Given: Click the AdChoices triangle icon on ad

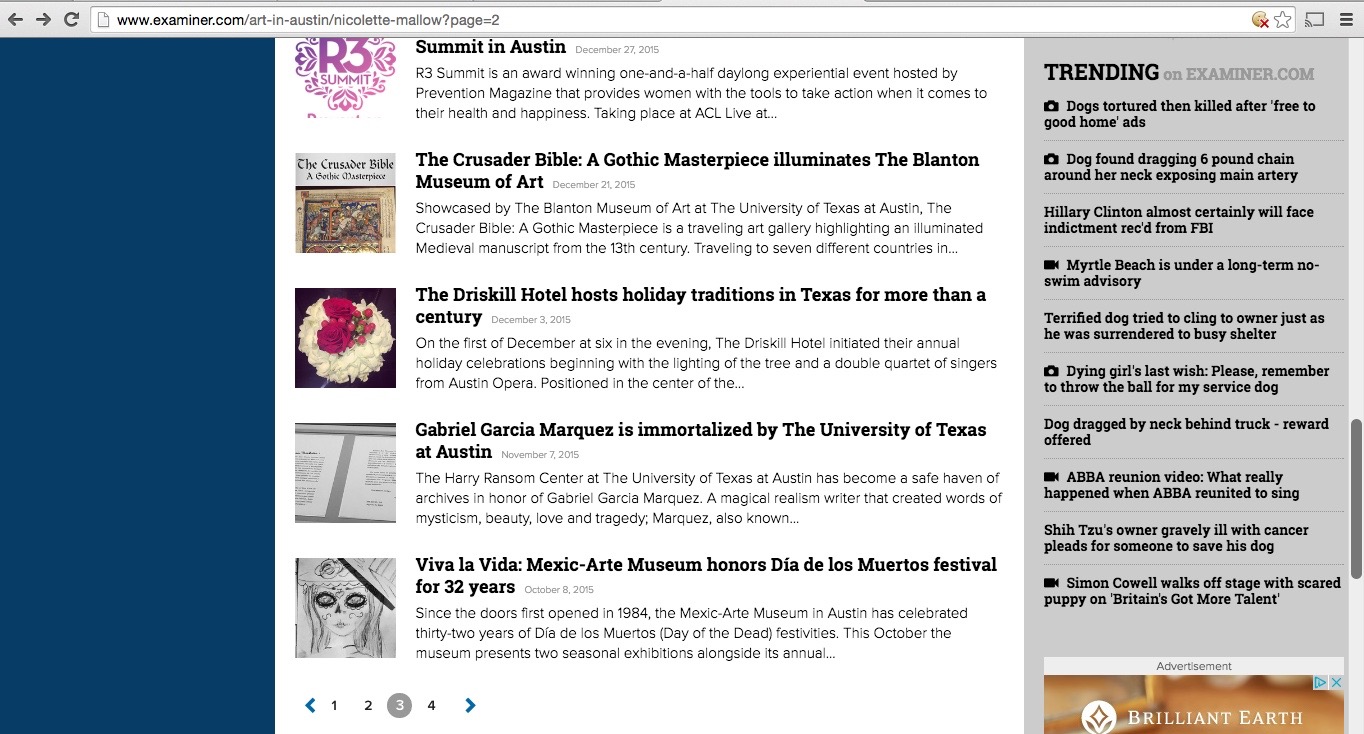Looking at the screenshot, I should tap(1320, 683).
